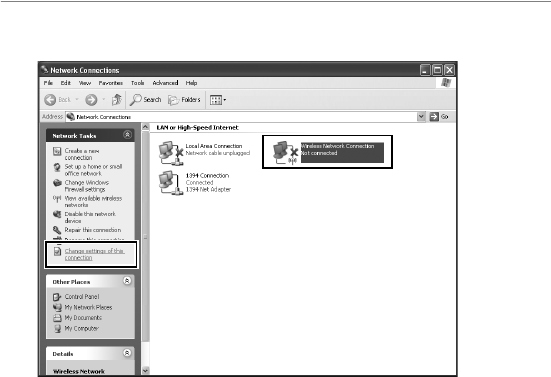Click Change settings of this connection link
This screenshot has height=377, width=551.
pyautogui.click(x=95, y=254)
